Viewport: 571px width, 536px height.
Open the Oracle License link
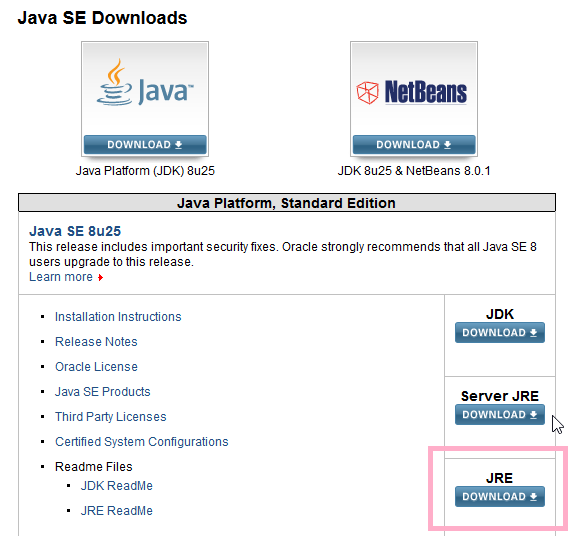point(96,367)
